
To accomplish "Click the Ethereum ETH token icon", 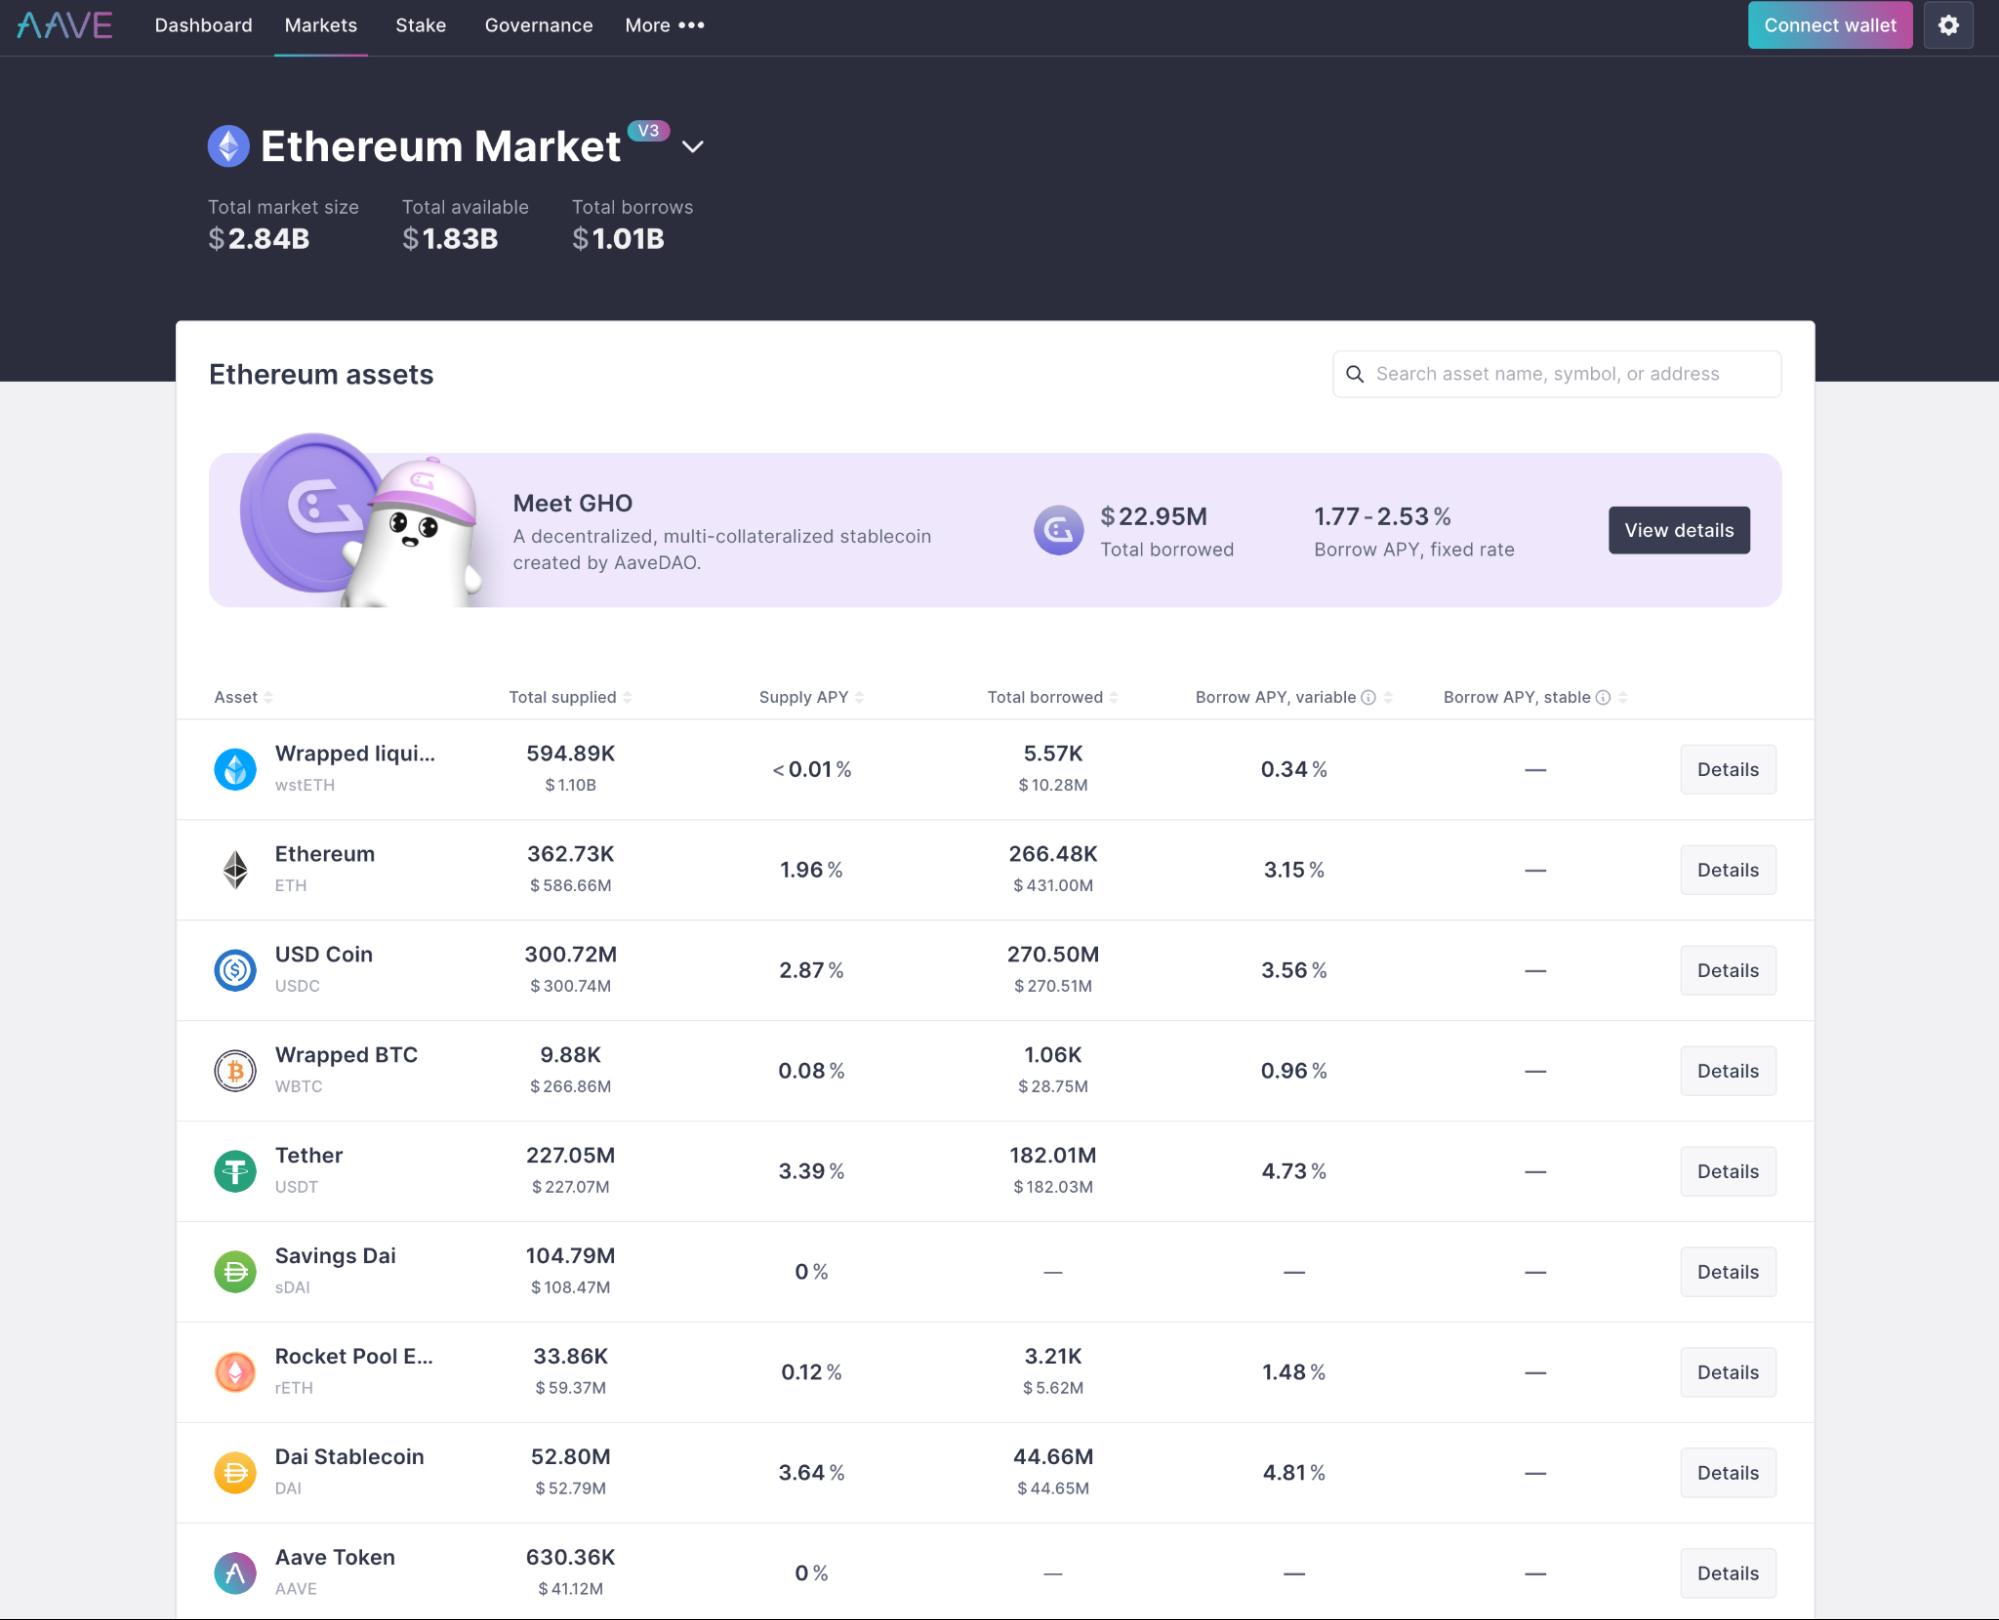I will click(x=235, y=870).
